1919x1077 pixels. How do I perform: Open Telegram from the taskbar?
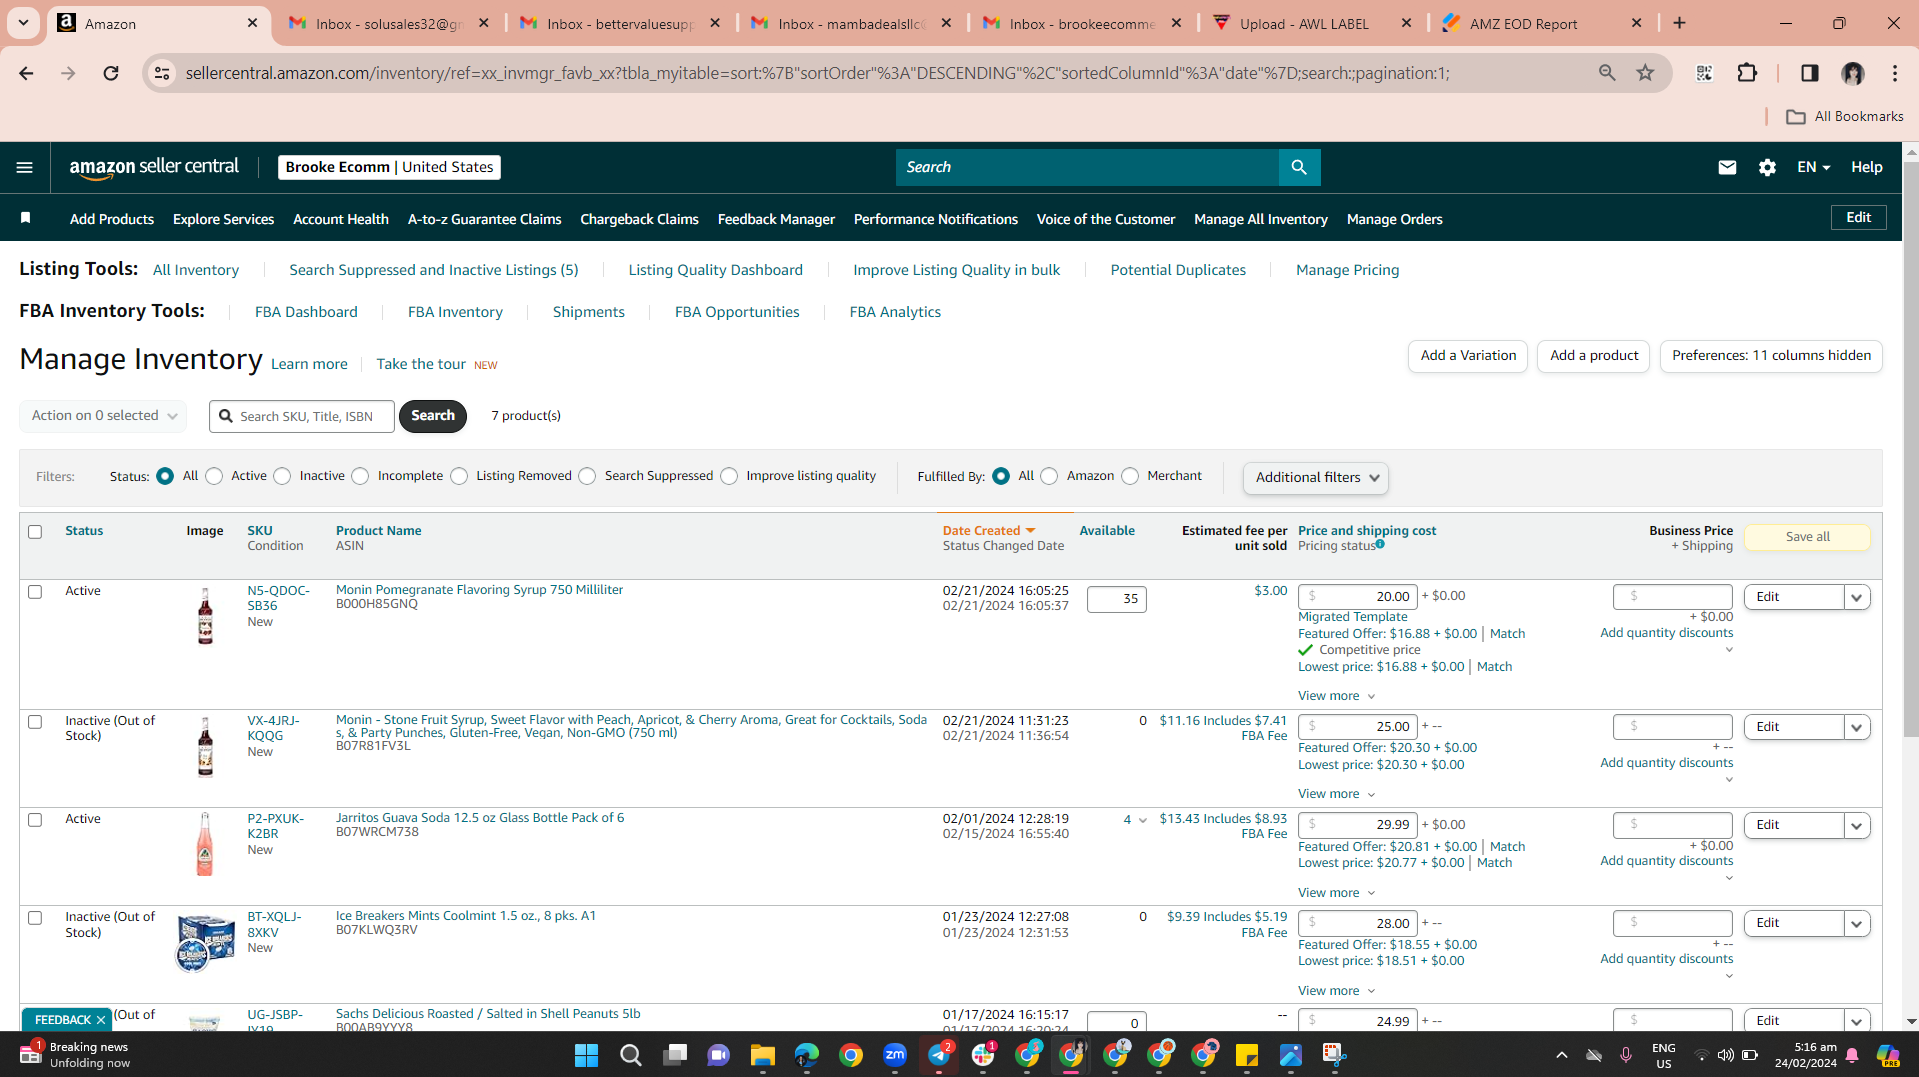tap(939, 1055)
